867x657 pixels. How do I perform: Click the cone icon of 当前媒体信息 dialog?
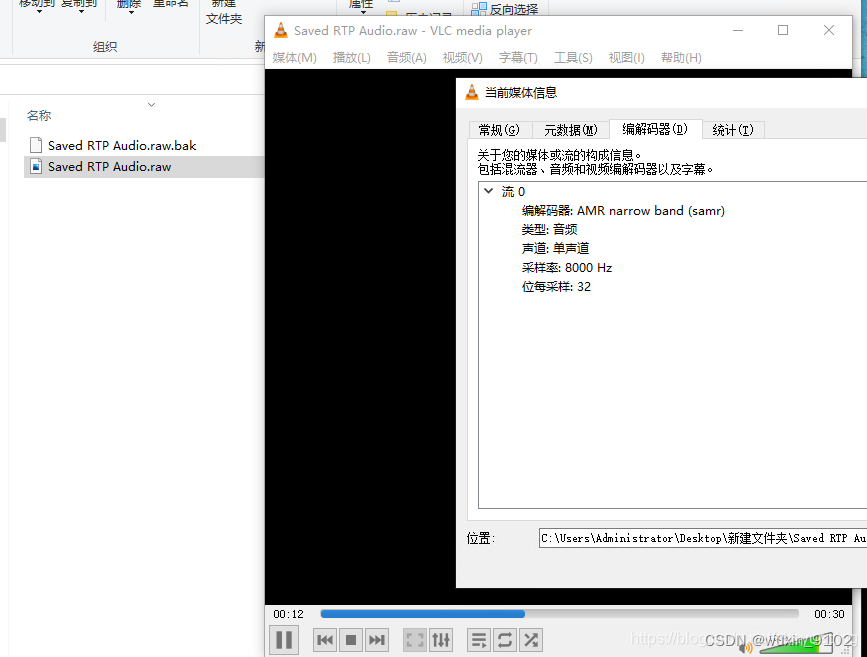pyautogui.click(x=472, y=92)
